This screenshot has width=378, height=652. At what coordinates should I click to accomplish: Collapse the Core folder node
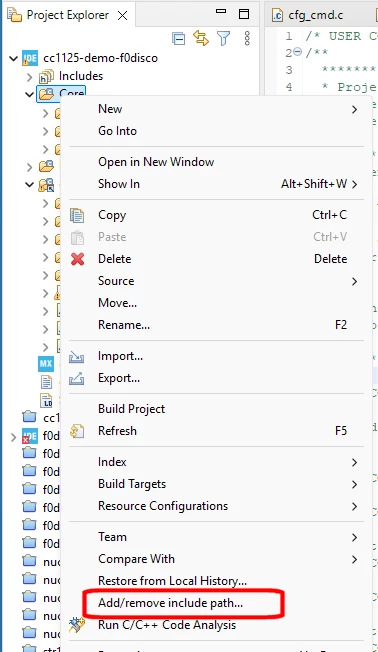(x=30, y=94)
